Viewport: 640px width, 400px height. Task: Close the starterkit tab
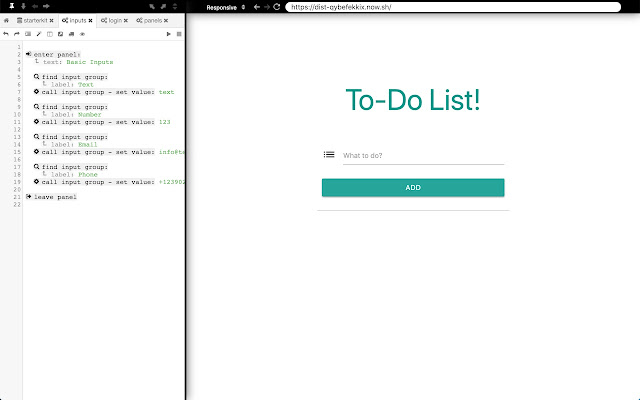pyautogui.click(x=51, y=20)
